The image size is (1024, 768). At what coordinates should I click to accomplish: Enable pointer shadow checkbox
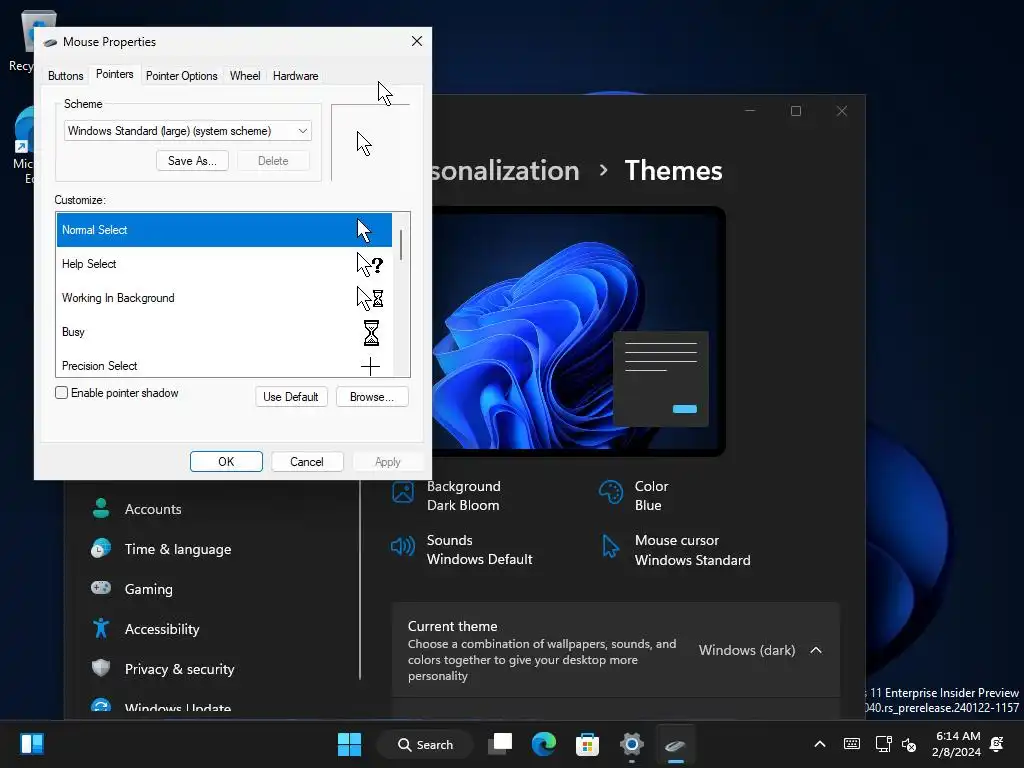pos(61,392)
